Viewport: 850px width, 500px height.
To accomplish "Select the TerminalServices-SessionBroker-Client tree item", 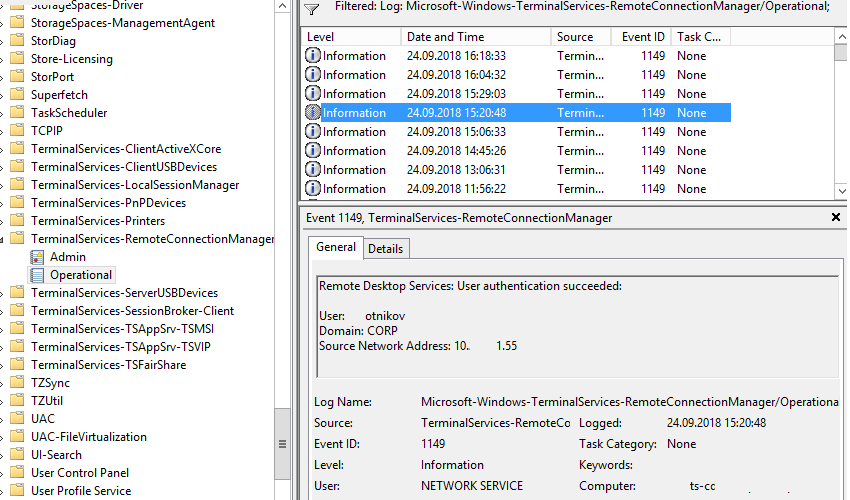I will tap(132, 311).
